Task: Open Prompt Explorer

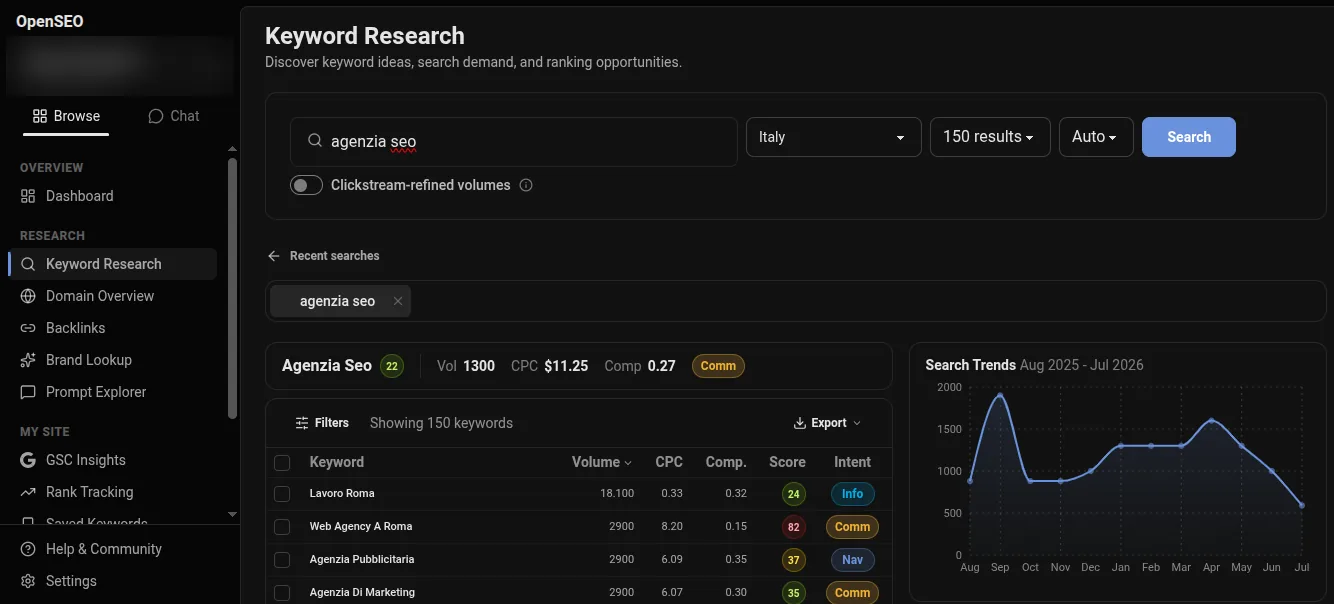Action: click(112, 392)
